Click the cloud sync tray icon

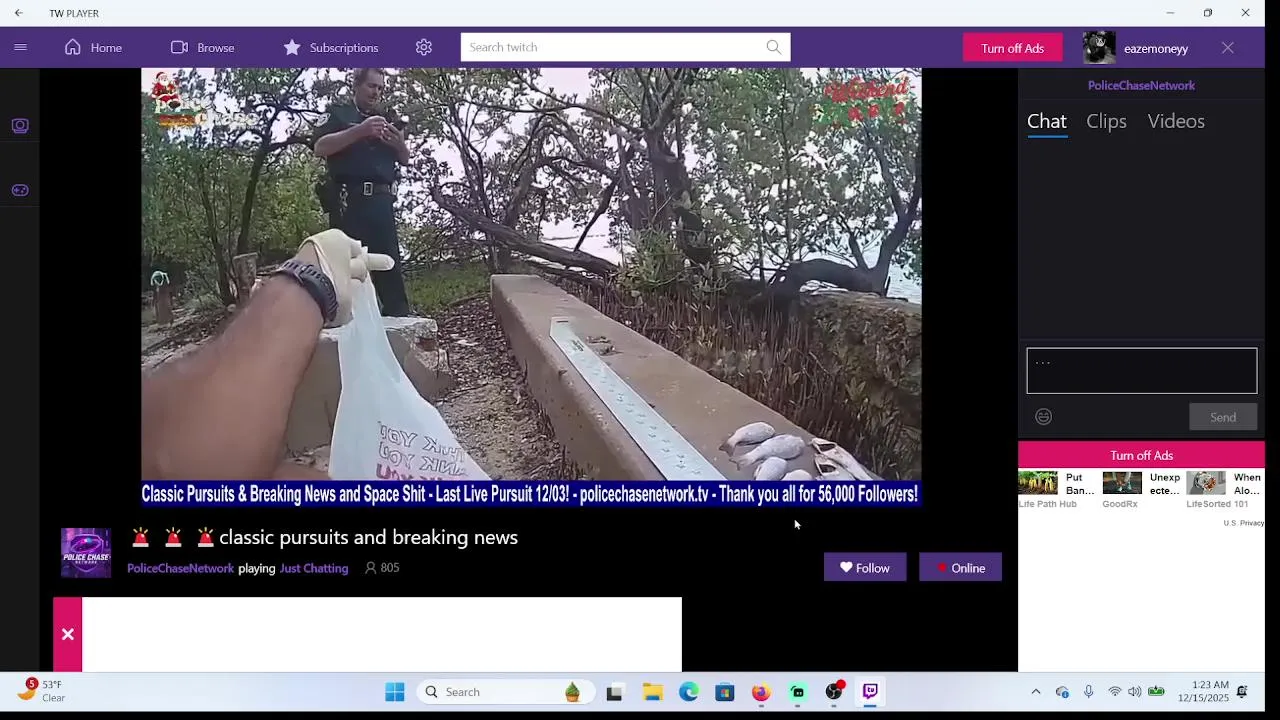click(1062, 692)
